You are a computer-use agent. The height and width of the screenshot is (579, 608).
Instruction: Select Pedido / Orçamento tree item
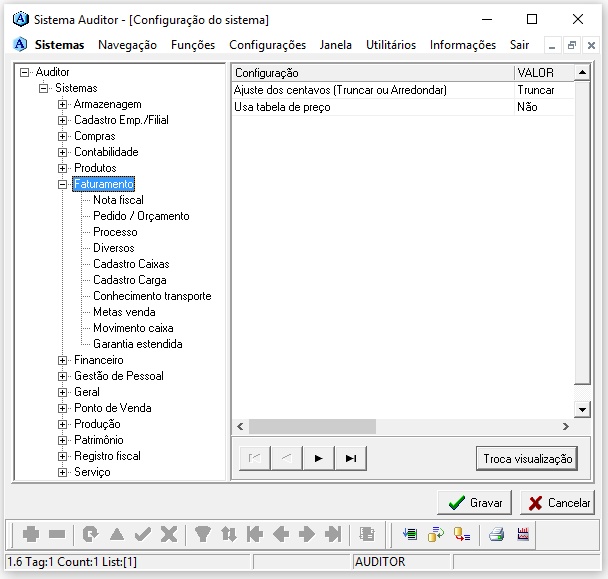(141, 216)
